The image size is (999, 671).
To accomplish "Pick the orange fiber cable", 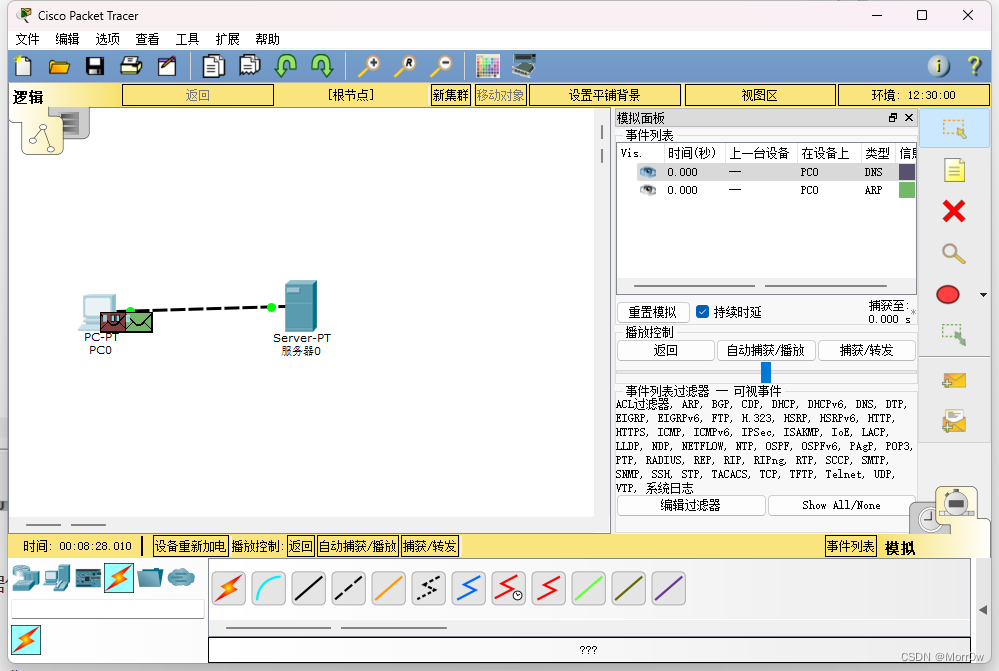I will [x=389, y=588].
